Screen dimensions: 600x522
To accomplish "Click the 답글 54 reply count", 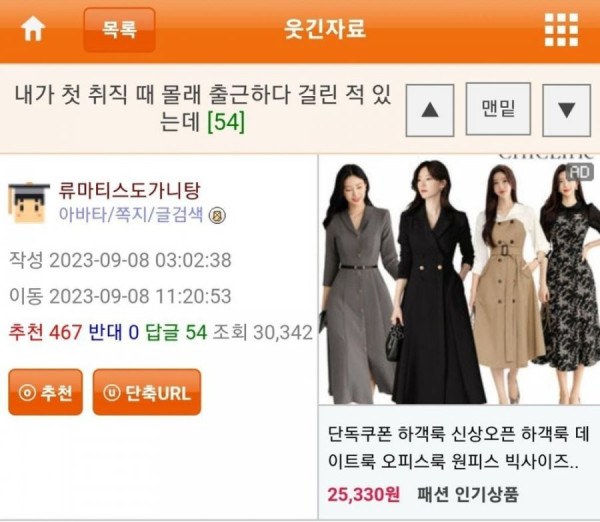I will pos(176,332).
